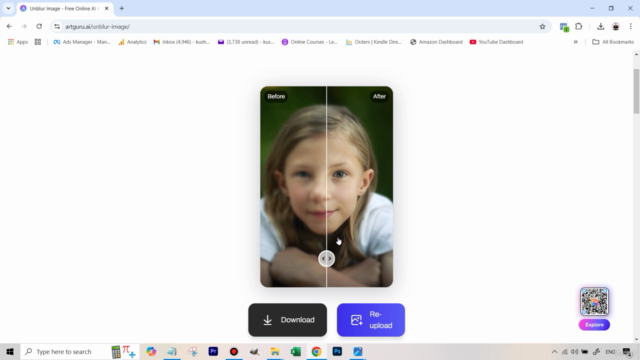Open the Orders Kindle Direct bookmark
640x360 pixels.
374,42
